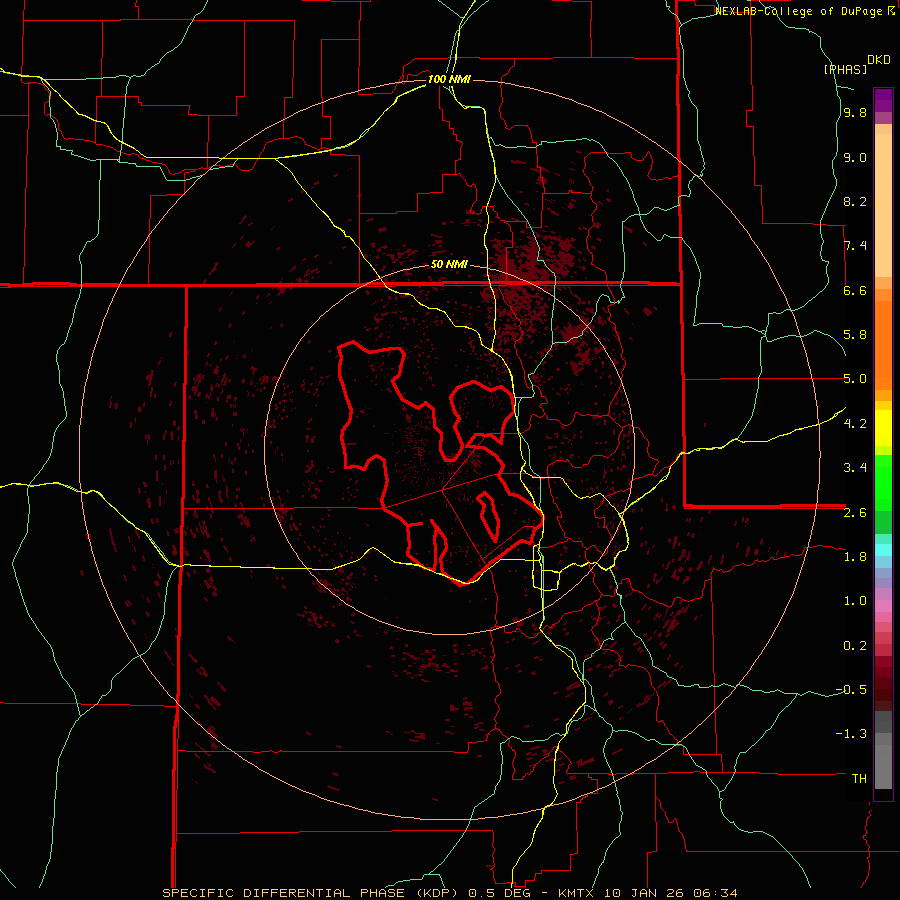Click the [PHAS] units label
This screenshot has width=900, height=900.
tap(845, 69)
